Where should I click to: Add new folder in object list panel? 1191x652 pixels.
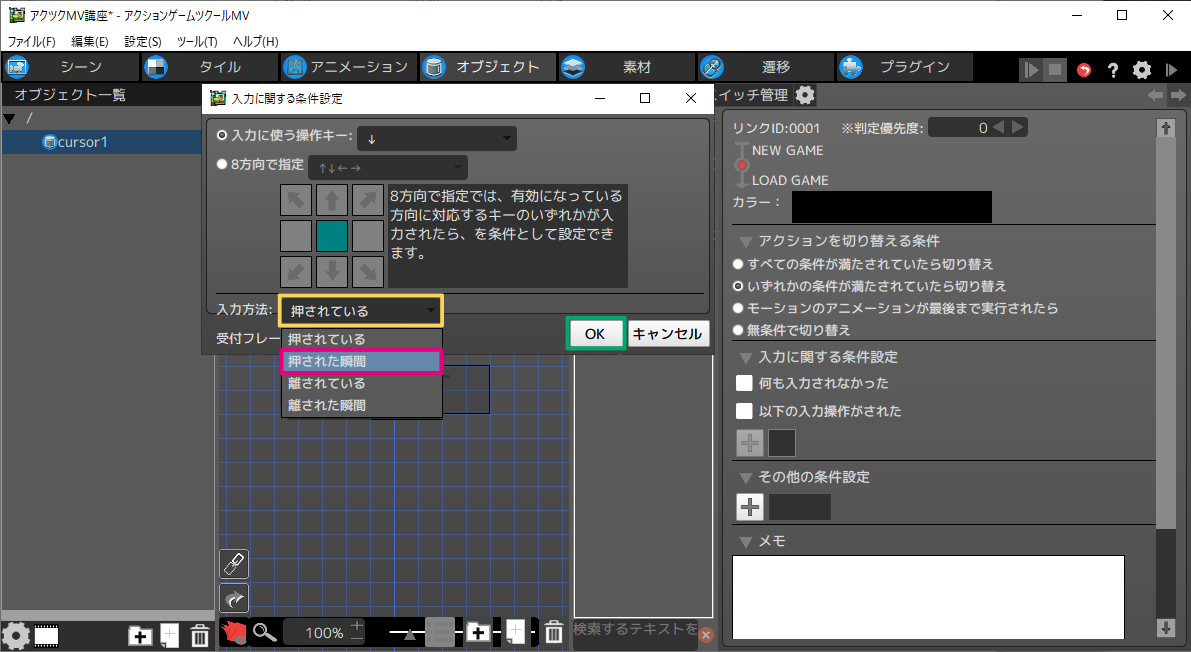pos(141,635)
